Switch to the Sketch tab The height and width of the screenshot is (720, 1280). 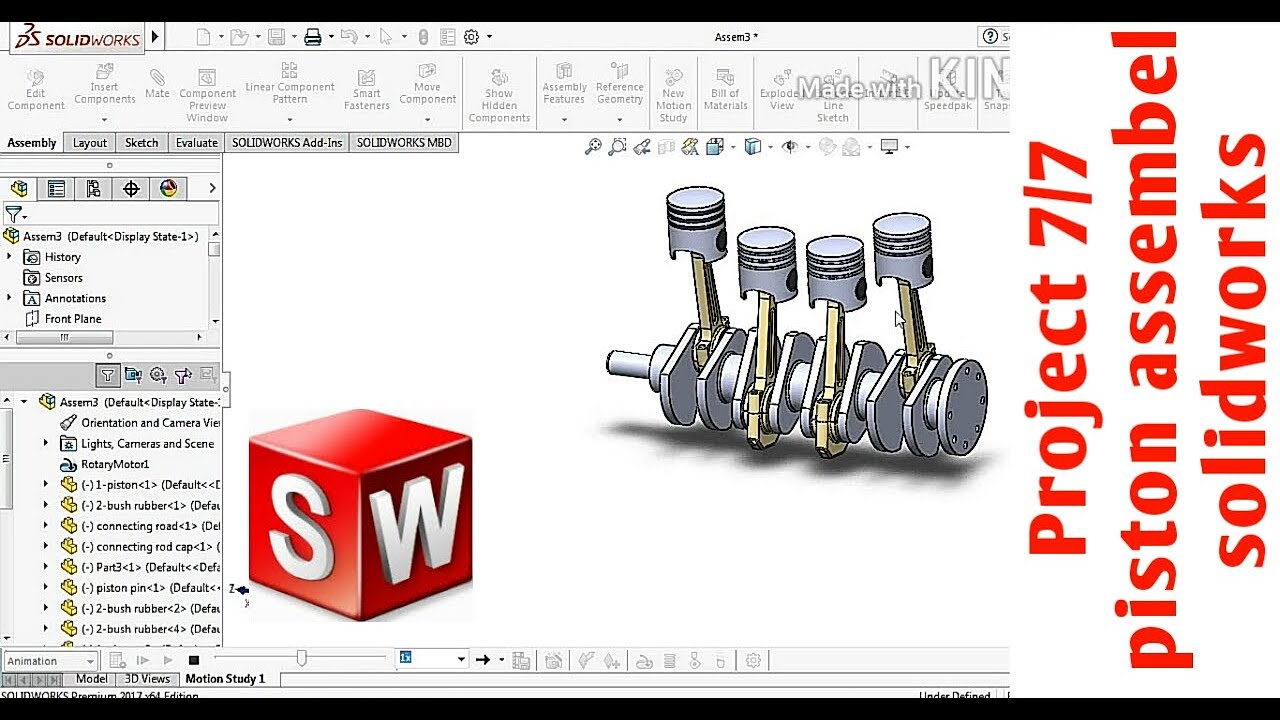pyautogui.click(x=141, y=143)
